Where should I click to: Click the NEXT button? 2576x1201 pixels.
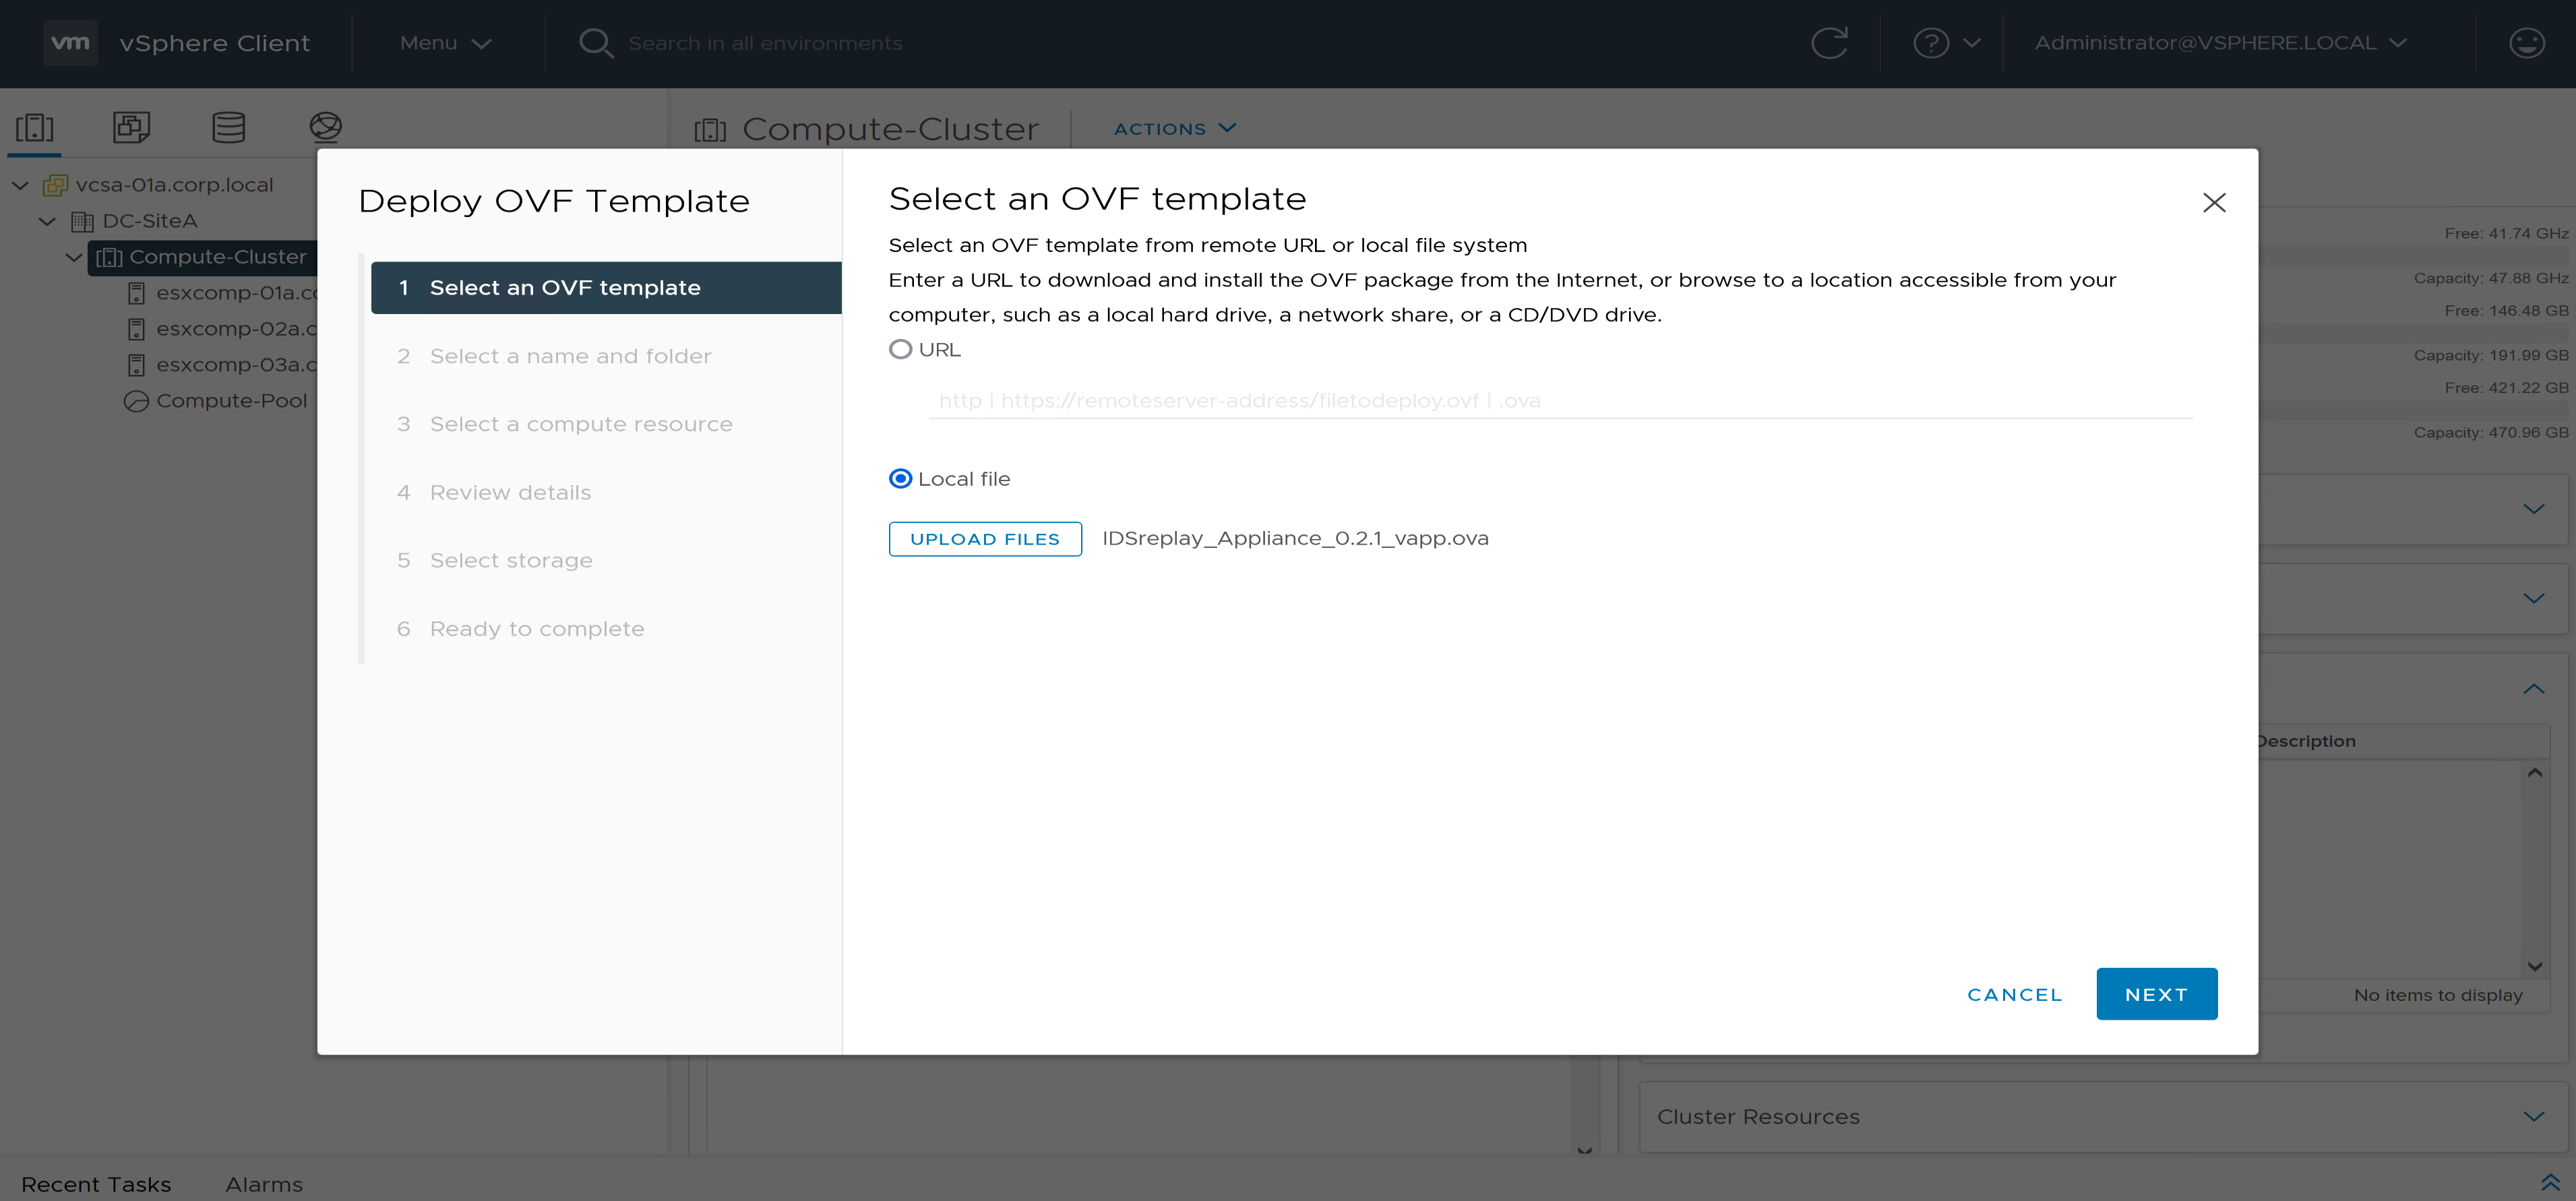click(x=2157, y=994)
